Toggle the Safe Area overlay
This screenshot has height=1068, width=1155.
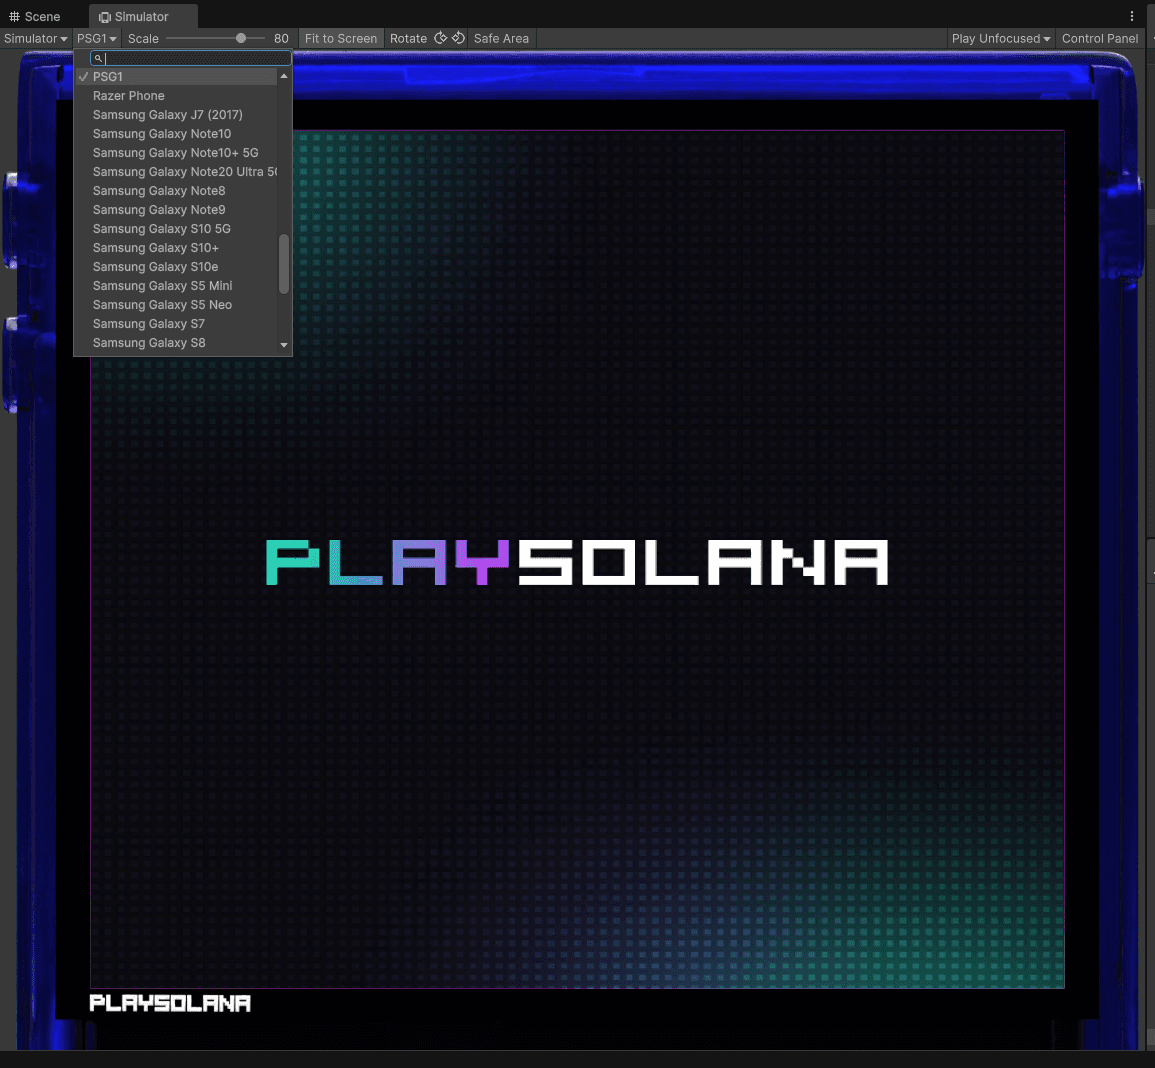pyautogui.click(x=501, y=38)
